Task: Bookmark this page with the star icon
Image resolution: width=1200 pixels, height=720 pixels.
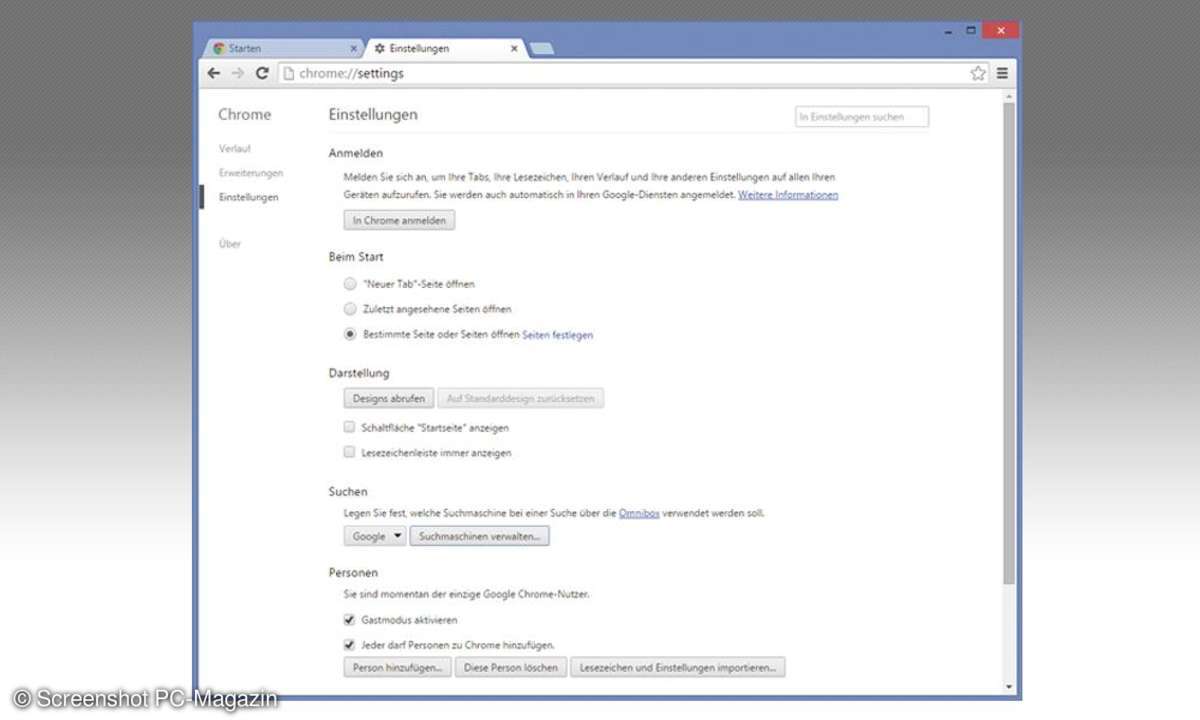Action: pyautogui.click(x=978, y=73)
